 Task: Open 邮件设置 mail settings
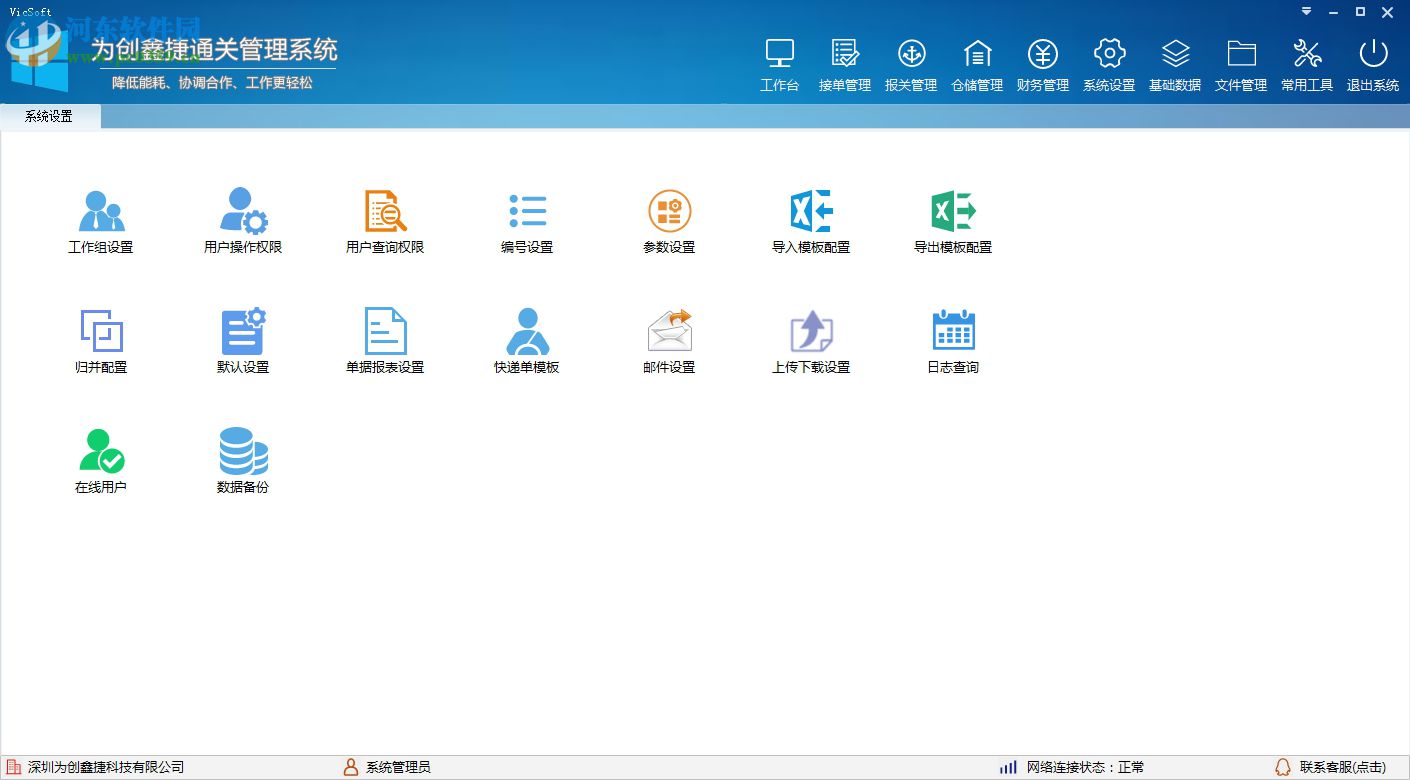pos(669,342)
